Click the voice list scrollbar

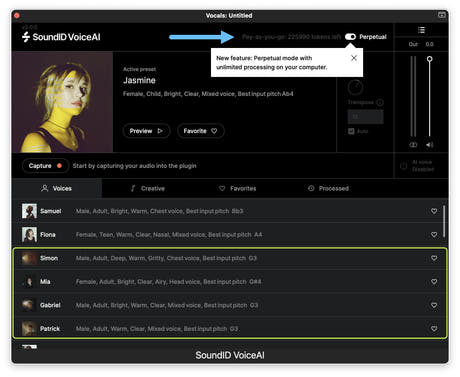(x=444, y=221)
